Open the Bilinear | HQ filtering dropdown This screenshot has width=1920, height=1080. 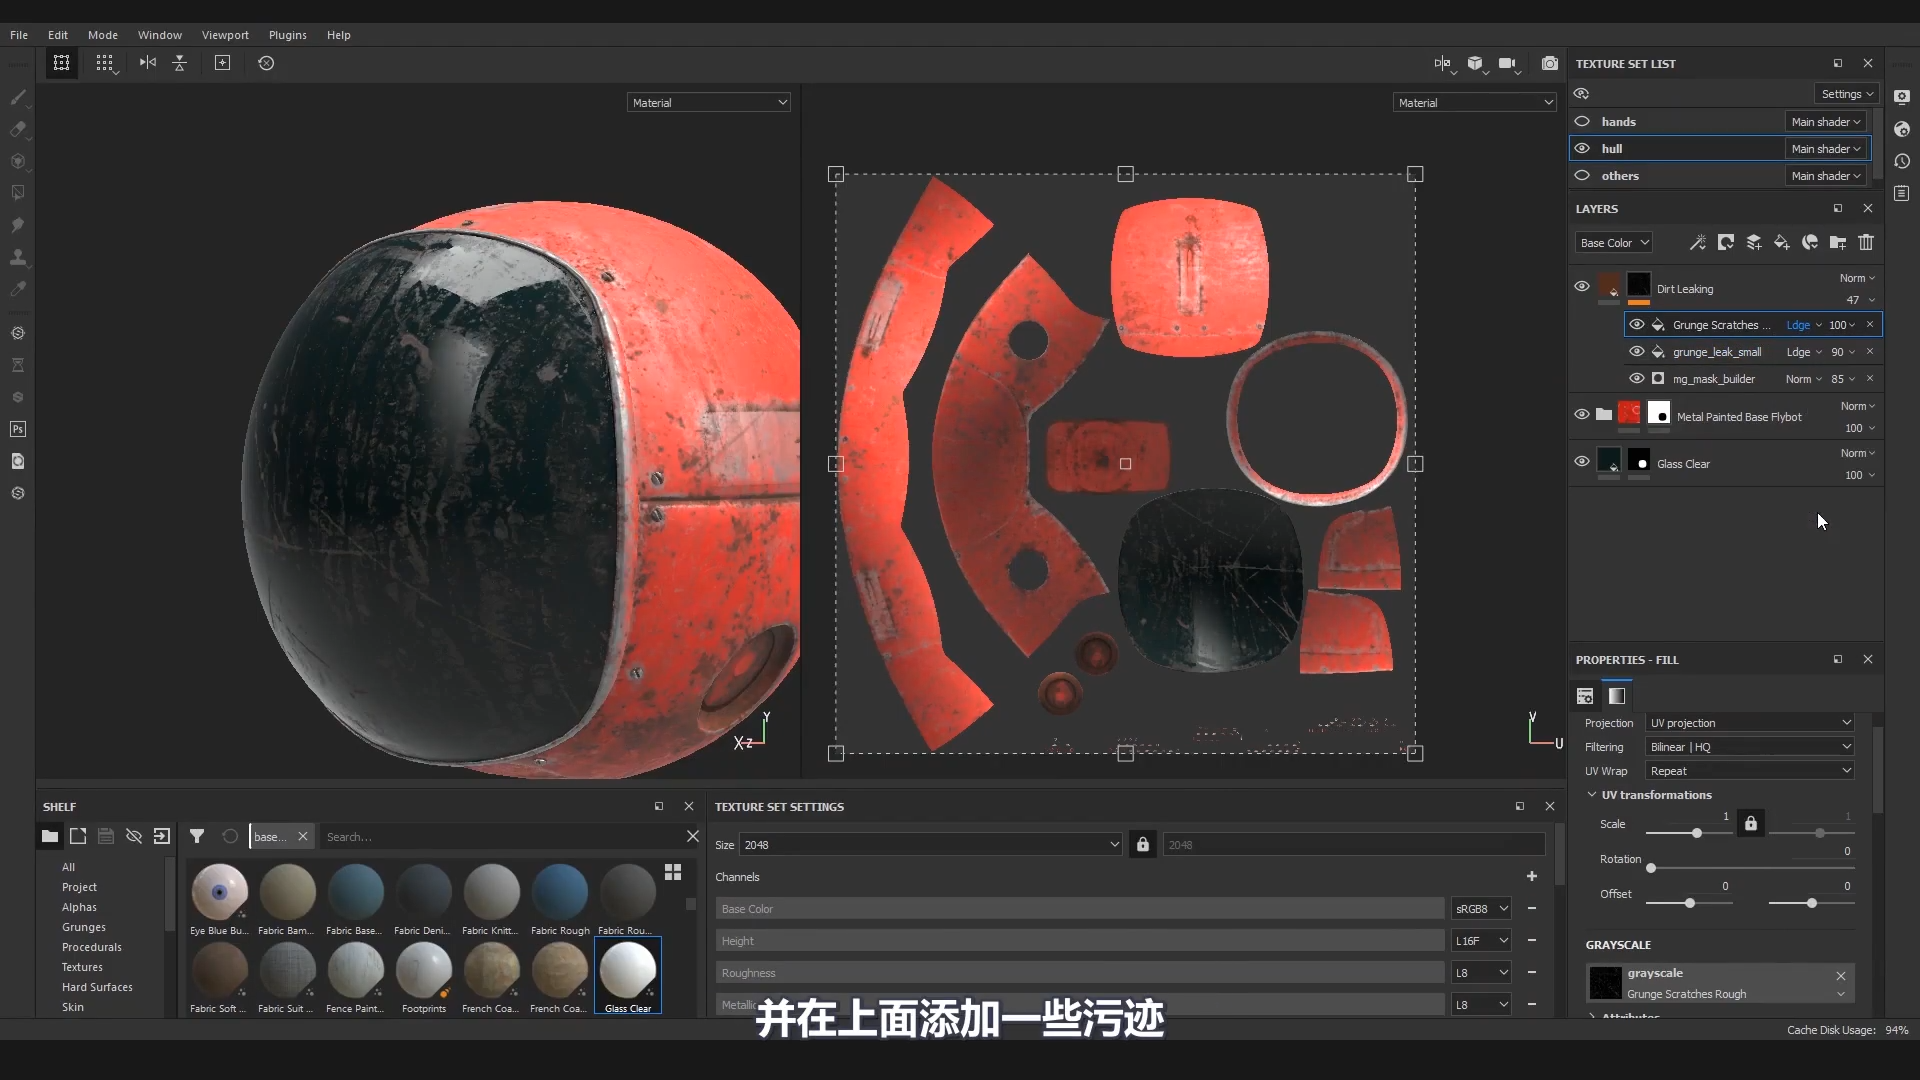point(1750,747)
